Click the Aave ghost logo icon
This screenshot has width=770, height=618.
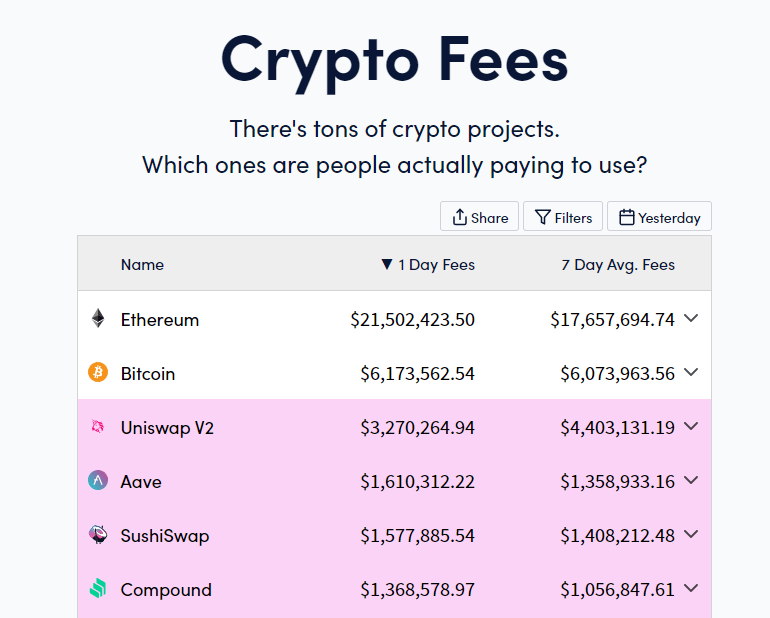[98, 480]
